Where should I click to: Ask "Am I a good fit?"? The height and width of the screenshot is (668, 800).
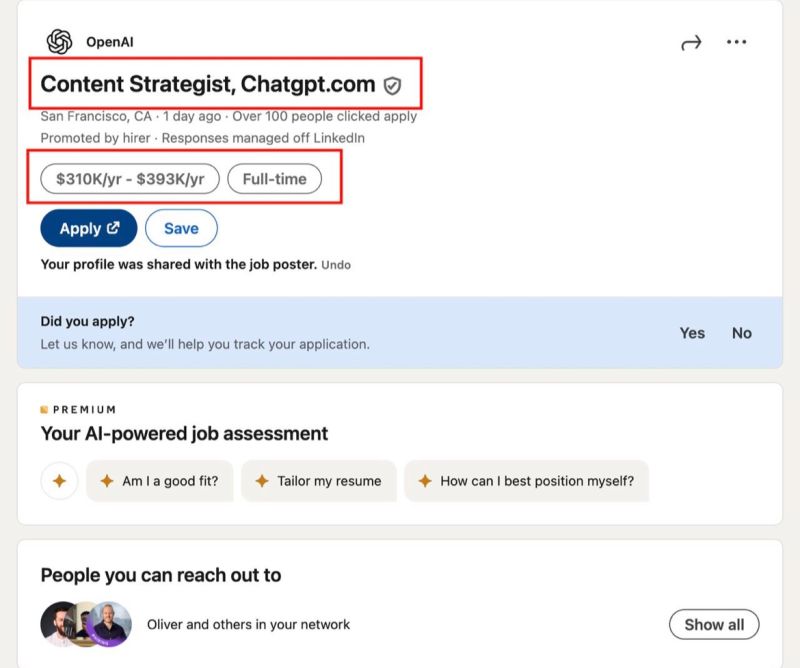(159, 481)
